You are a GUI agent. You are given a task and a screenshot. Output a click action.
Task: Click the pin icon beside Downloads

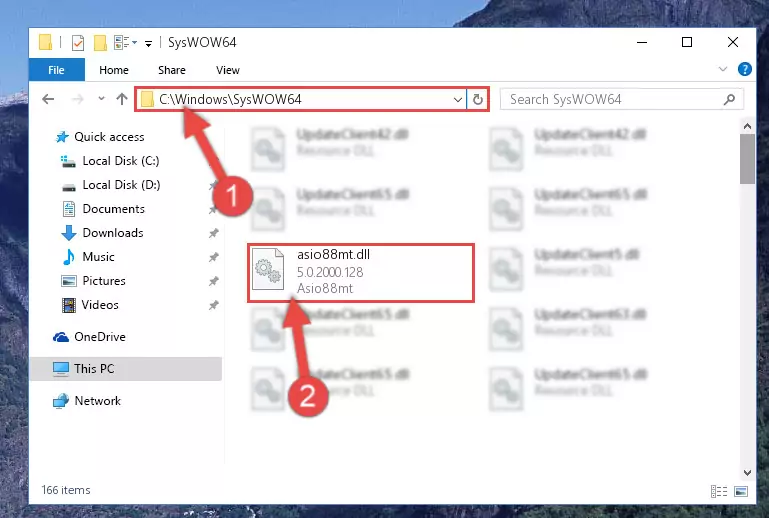click(x=213, y=233)
